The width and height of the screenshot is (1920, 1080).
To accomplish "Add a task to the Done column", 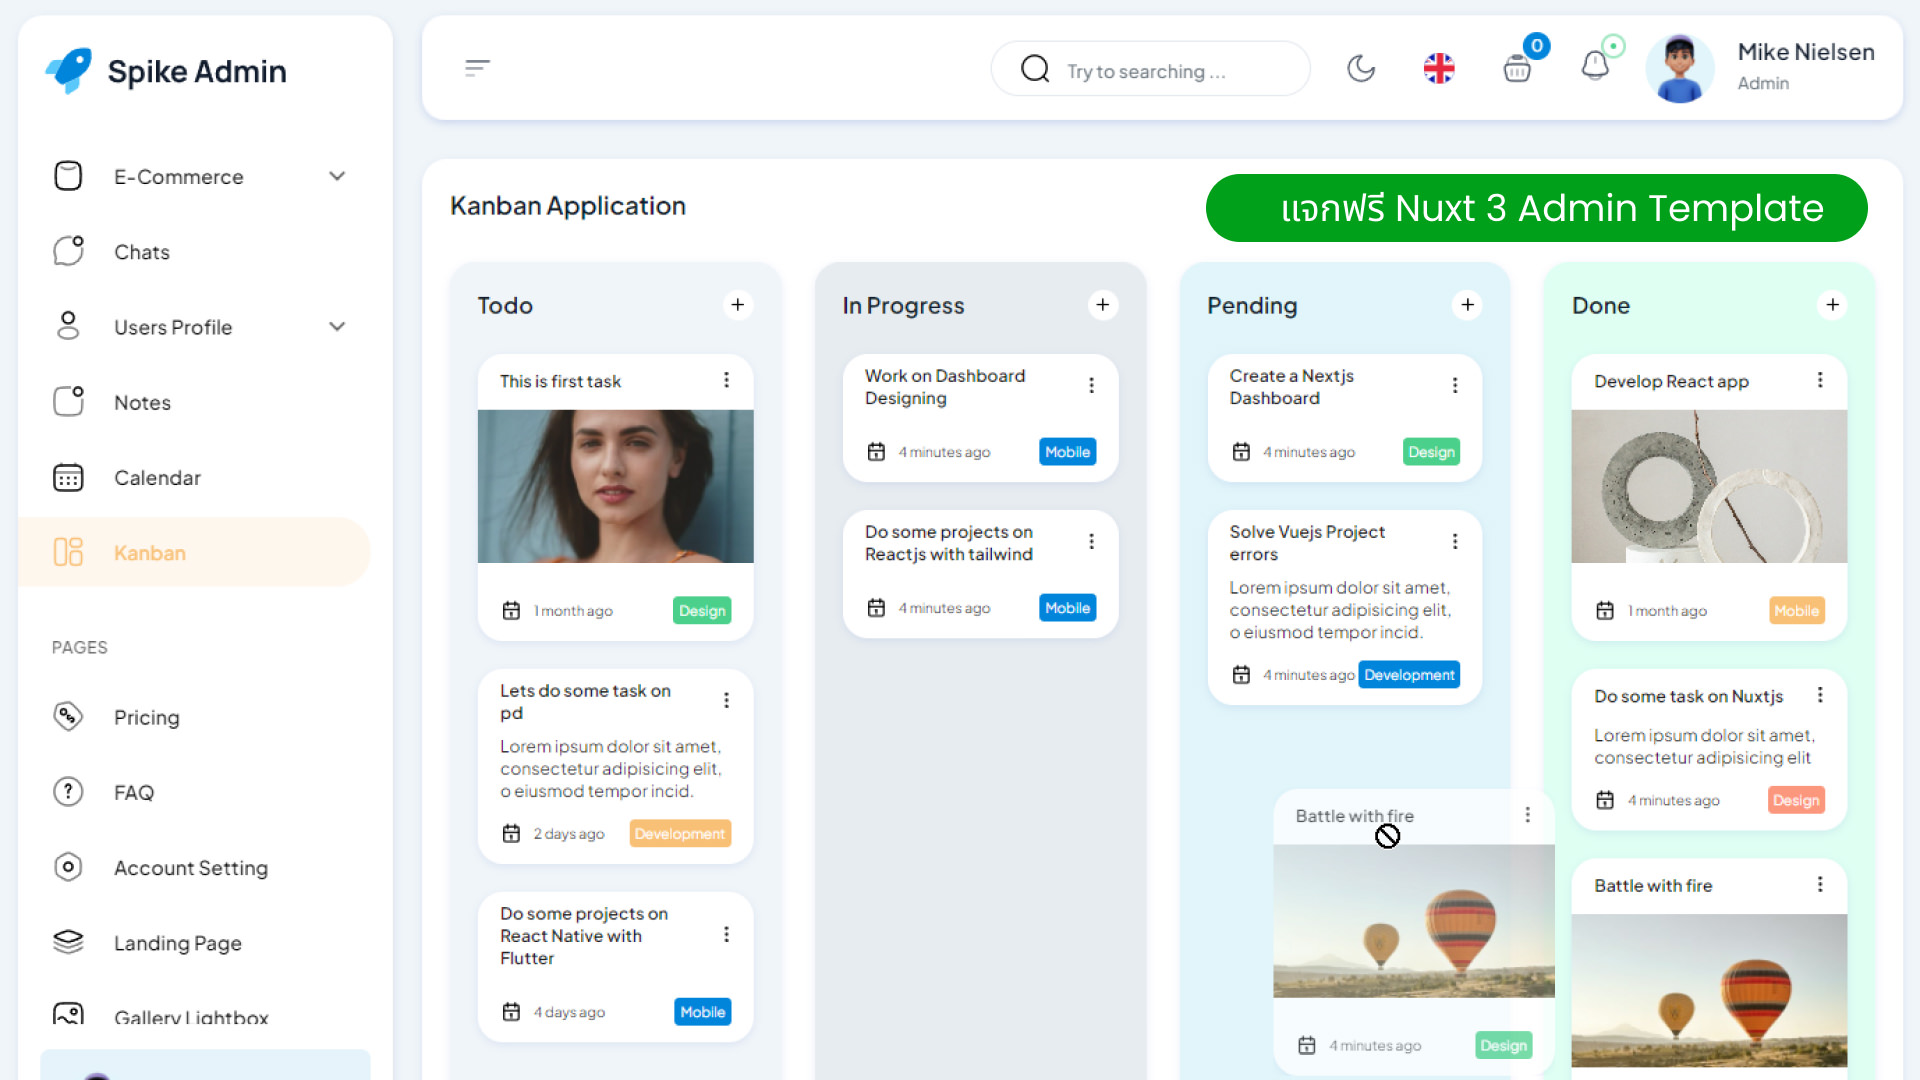I will point(1833,305).
